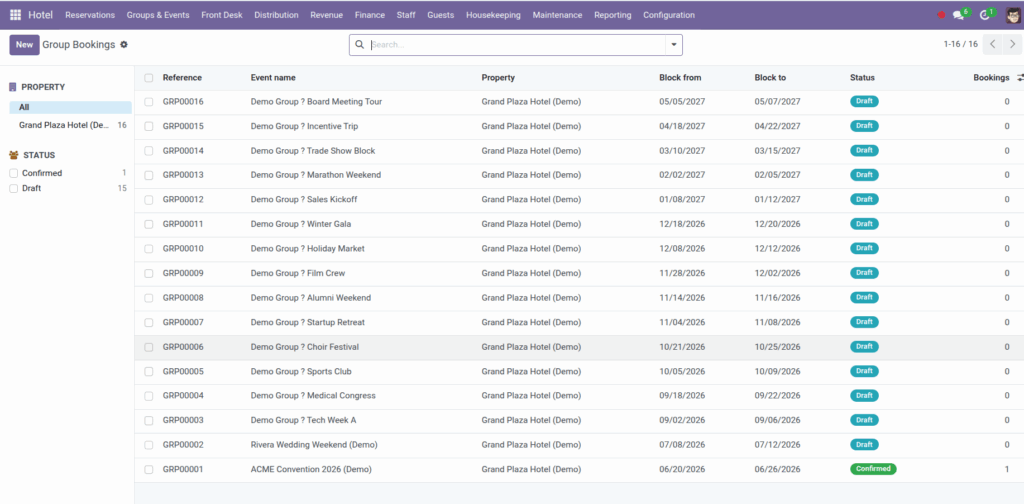Viewport: 1024px width, 504px height.
Task: Click the 1-16 / 16 pager counter
Action: [961, 44]
